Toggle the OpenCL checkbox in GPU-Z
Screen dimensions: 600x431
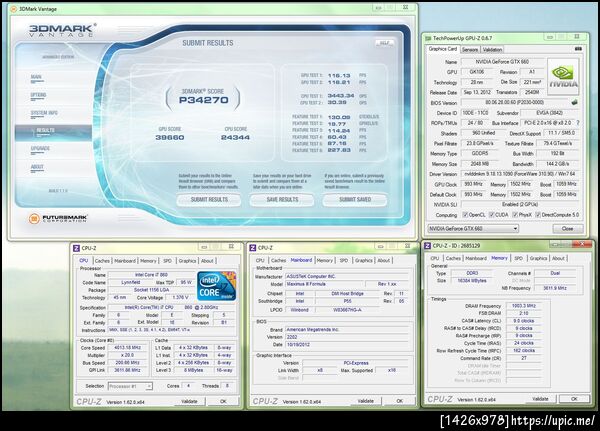(465, 215)
